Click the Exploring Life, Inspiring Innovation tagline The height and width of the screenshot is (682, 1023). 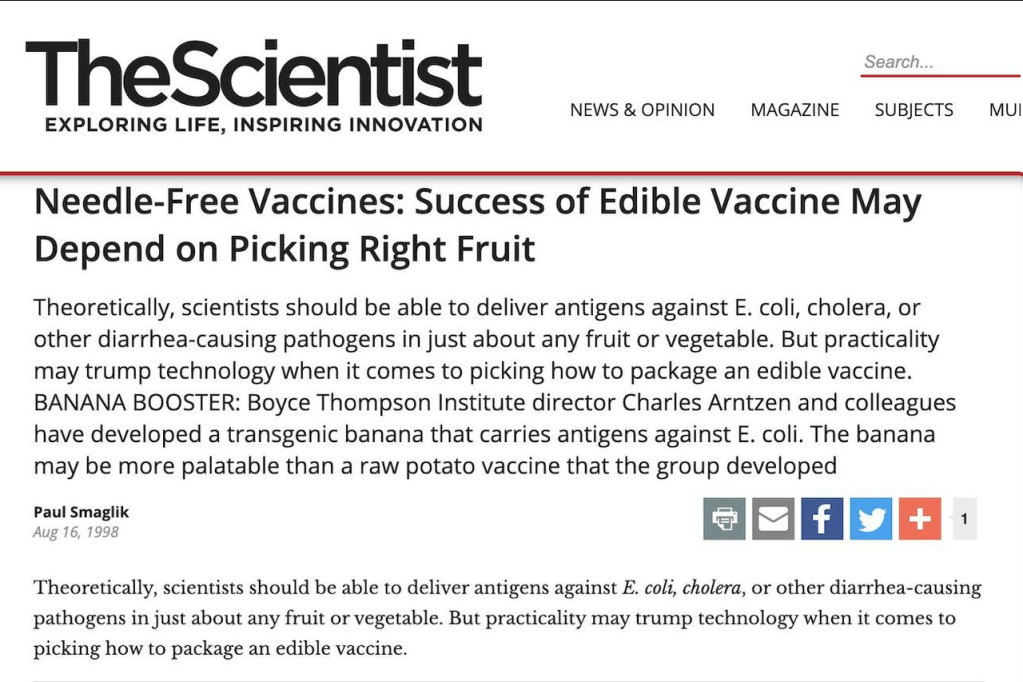tap(263, 125)
